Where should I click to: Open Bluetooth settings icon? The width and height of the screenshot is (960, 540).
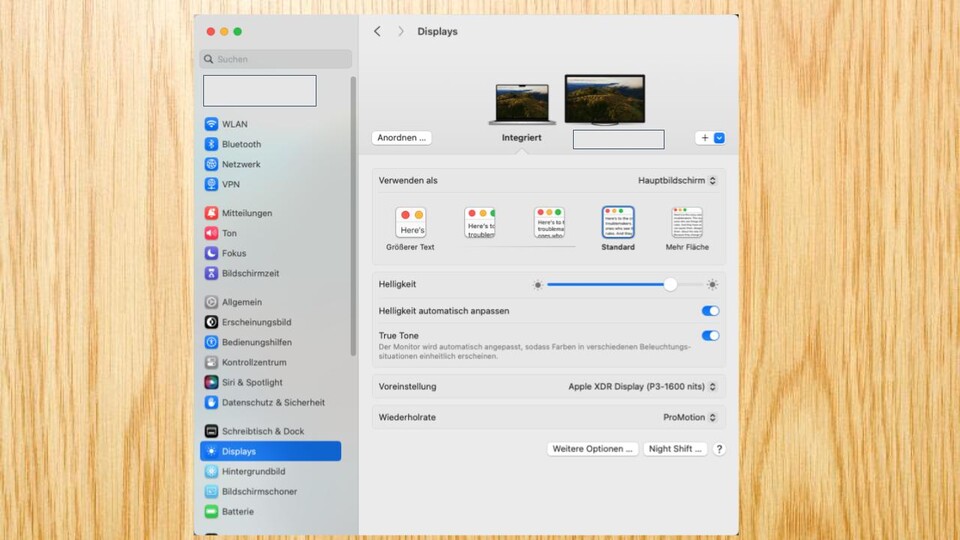[212, 144]
